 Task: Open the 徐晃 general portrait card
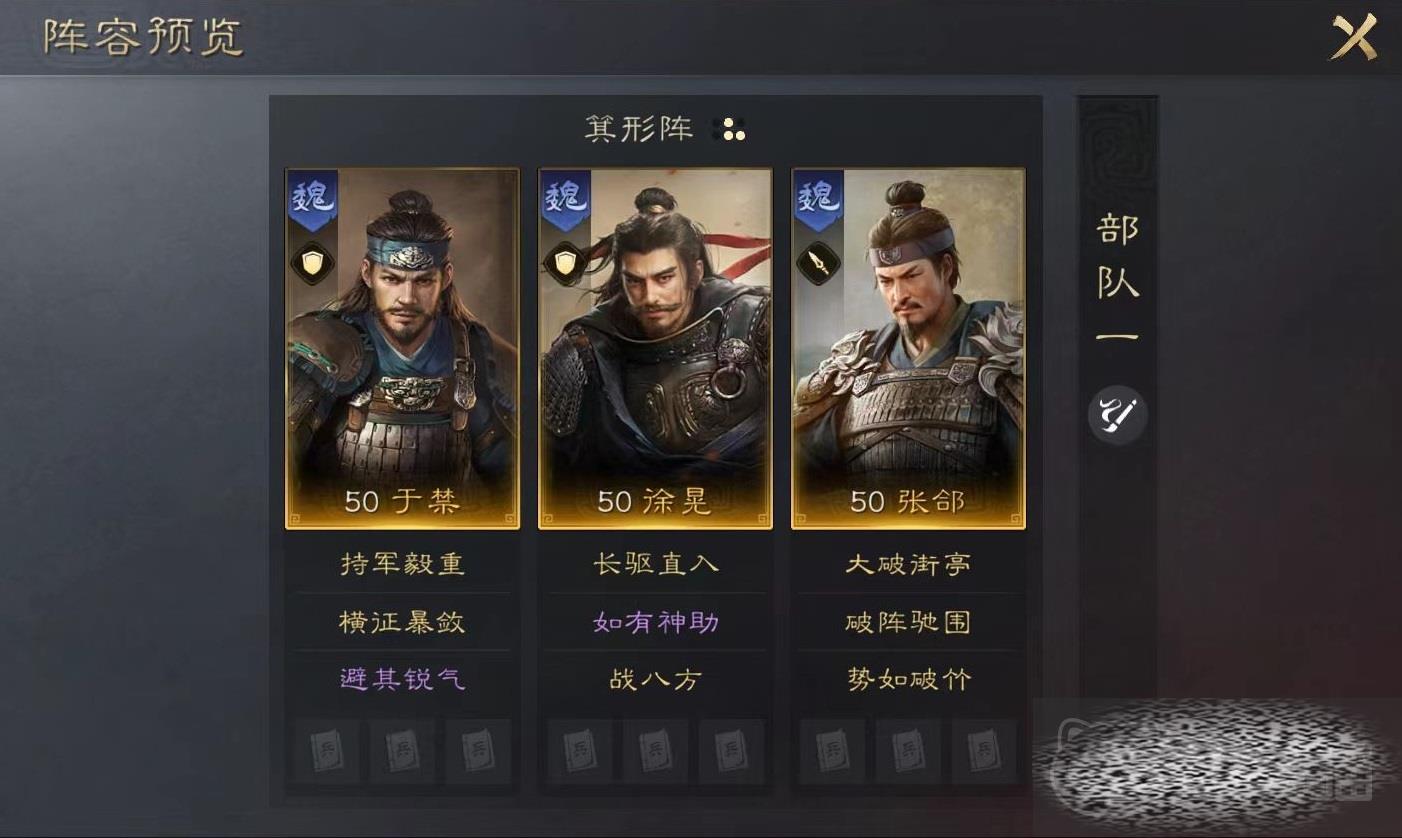click(x=655, y=348)
